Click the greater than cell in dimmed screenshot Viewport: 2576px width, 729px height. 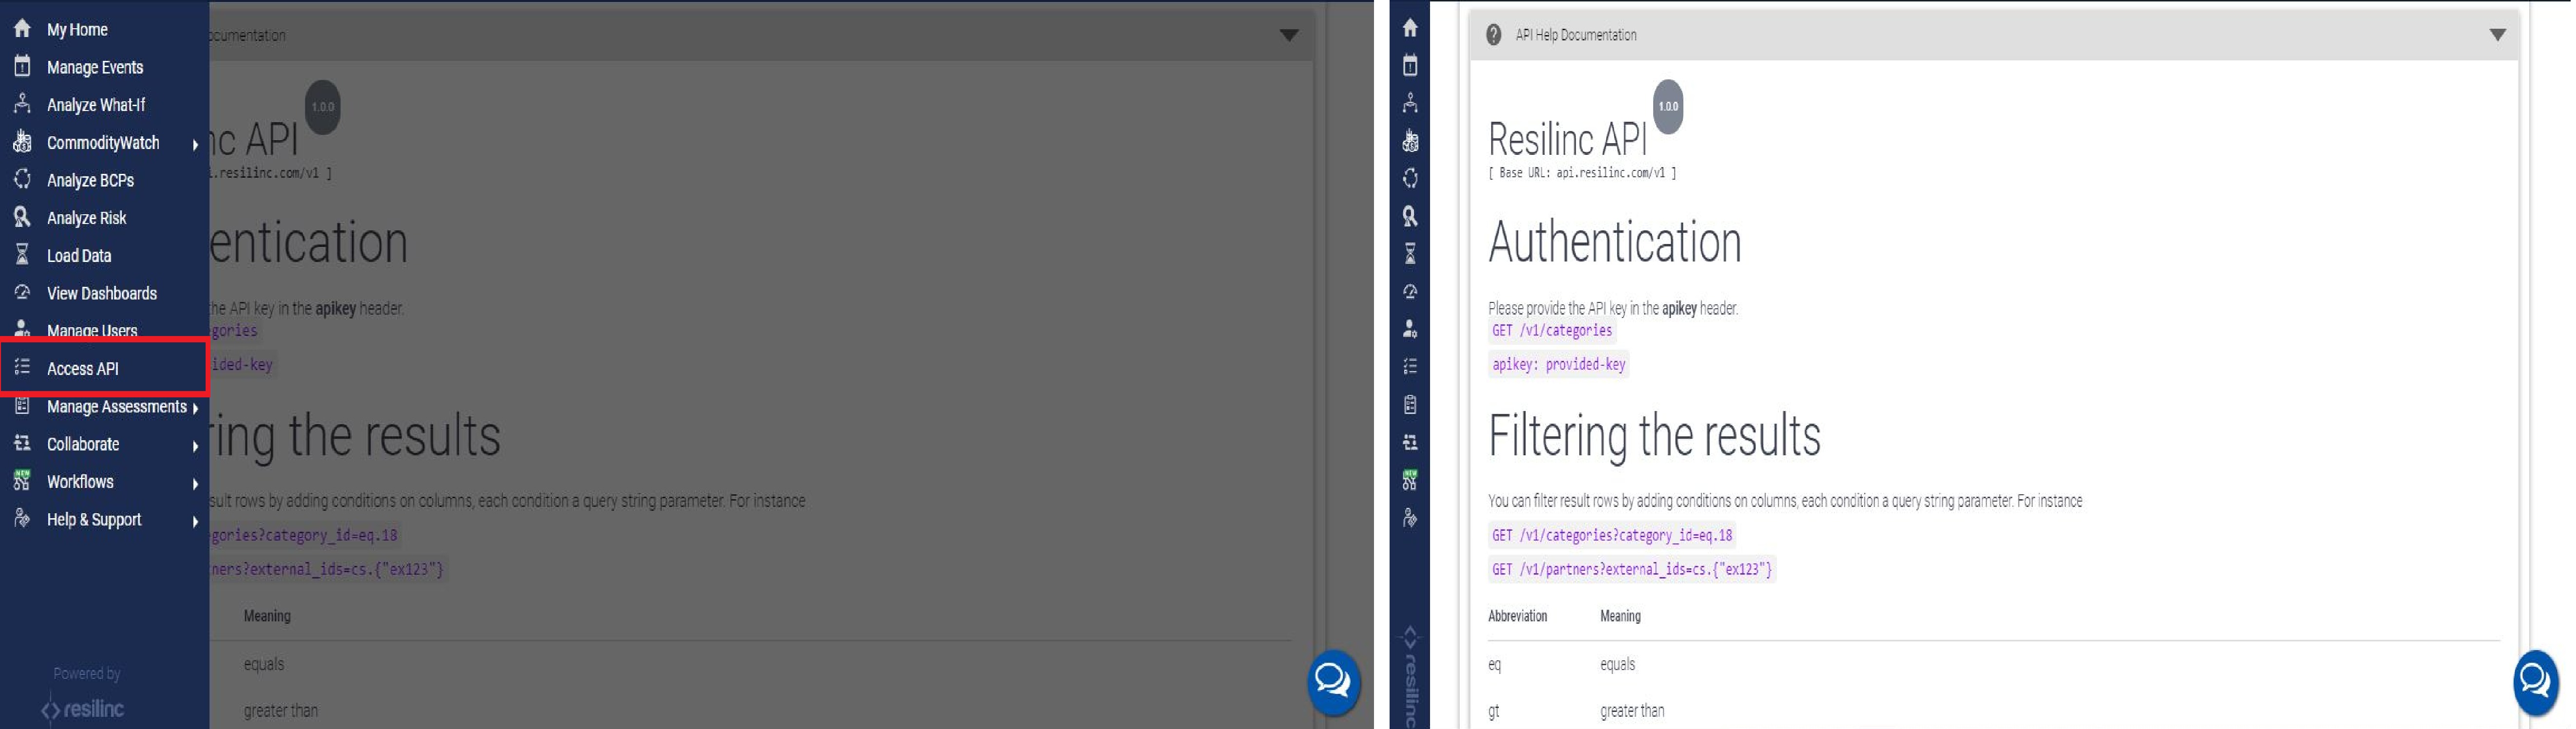pos(281,711)
